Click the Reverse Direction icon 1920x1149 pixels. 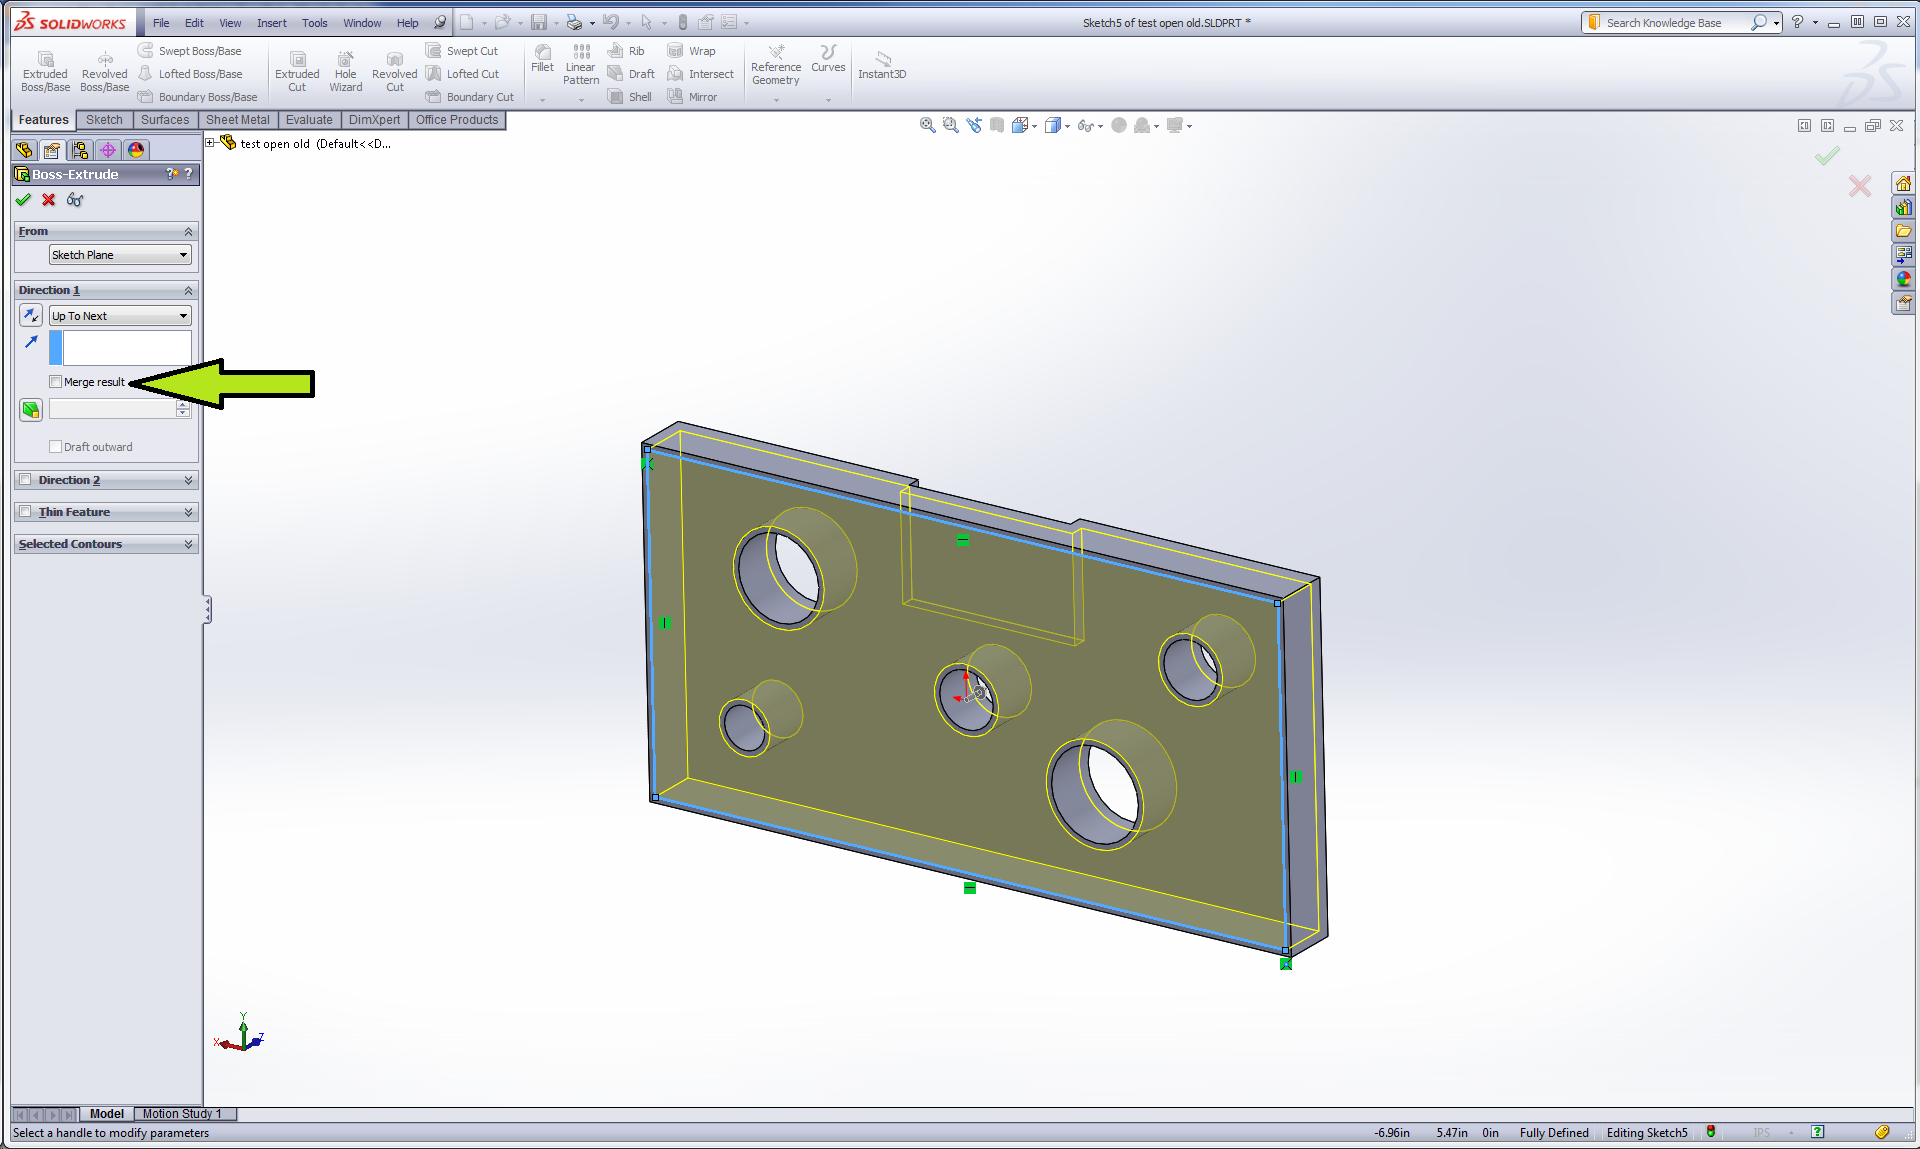click(31, 315)
